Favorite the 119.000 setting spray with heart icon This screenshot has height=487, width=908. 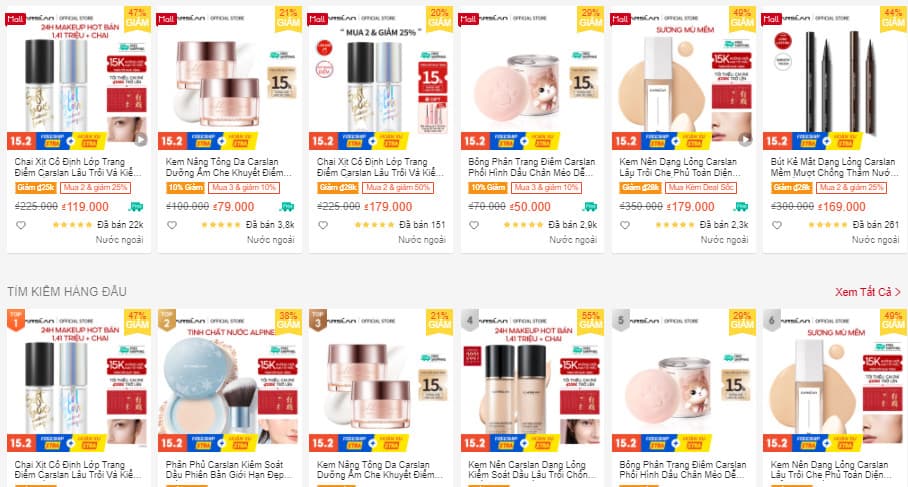[21, 225]
